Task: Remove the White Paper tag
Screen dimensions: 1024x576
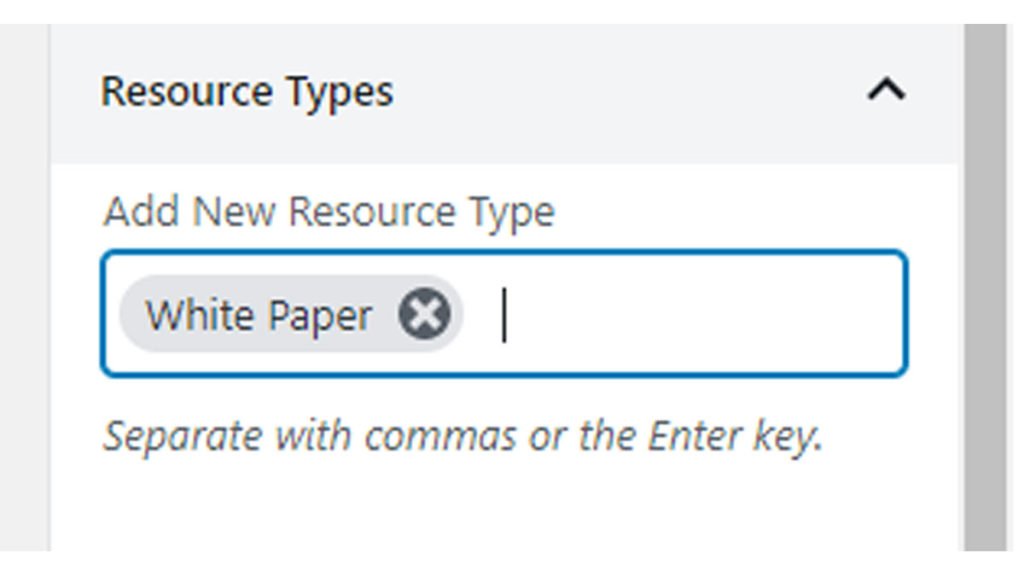Action: click(425, 315)
